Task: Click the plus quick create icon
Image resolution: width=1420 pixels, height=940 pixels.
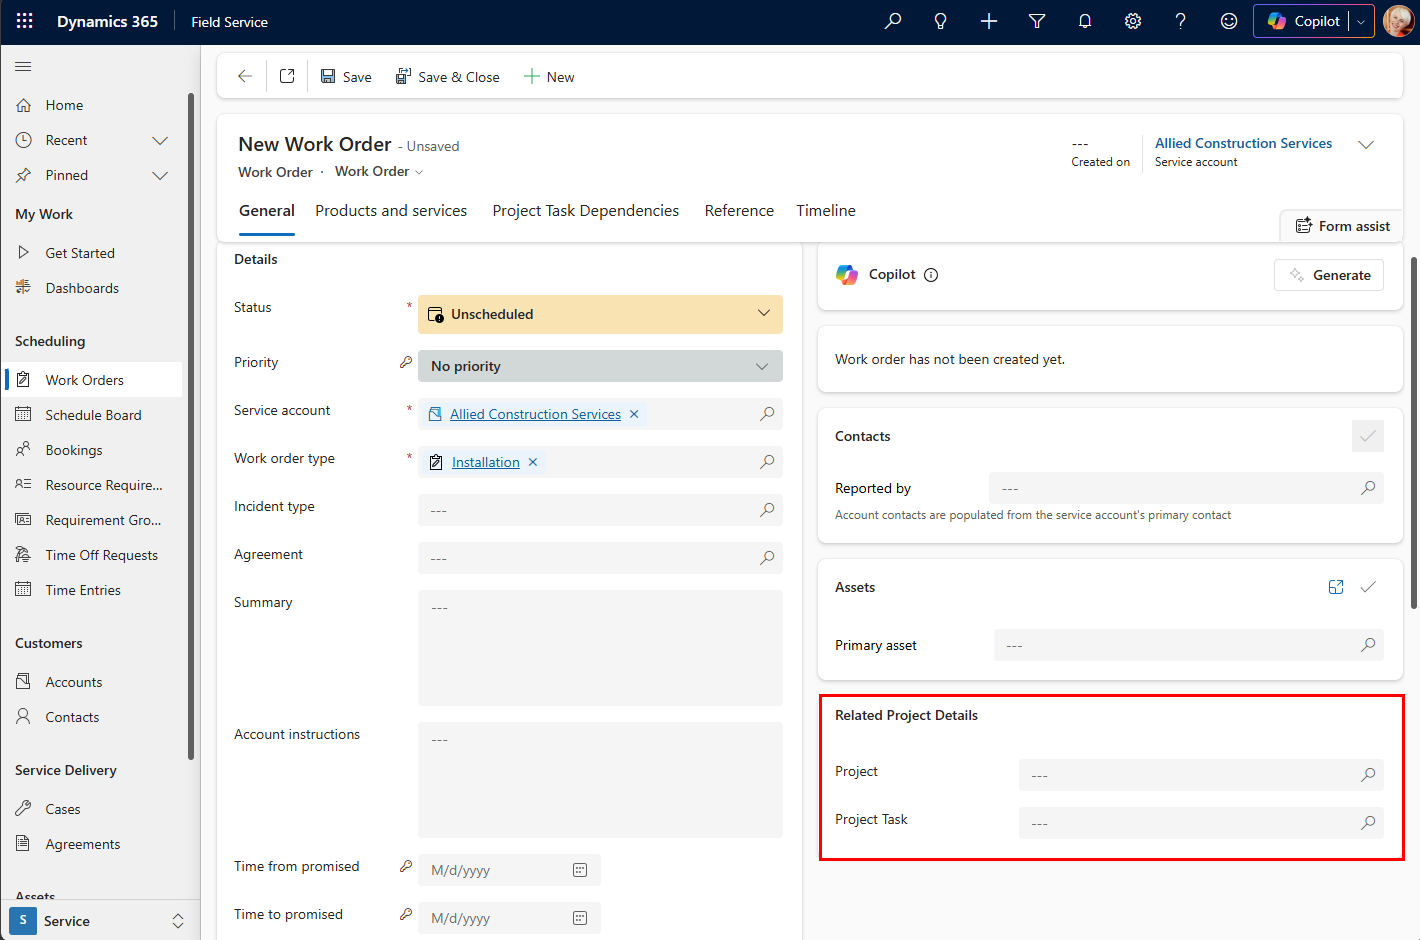Action: click(989, 21)
